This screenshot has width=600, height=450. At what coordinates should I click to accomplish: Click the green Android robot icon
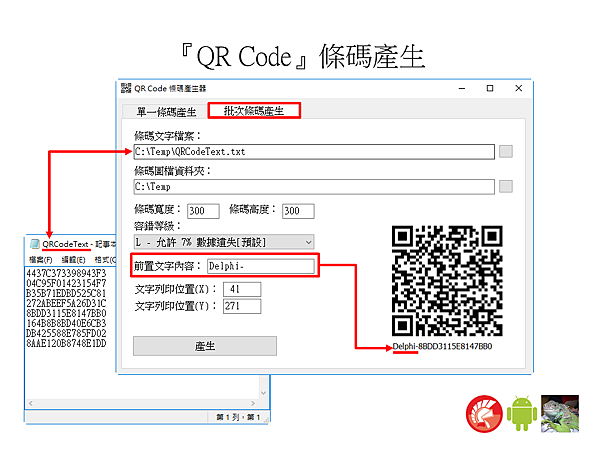[522, 413]
